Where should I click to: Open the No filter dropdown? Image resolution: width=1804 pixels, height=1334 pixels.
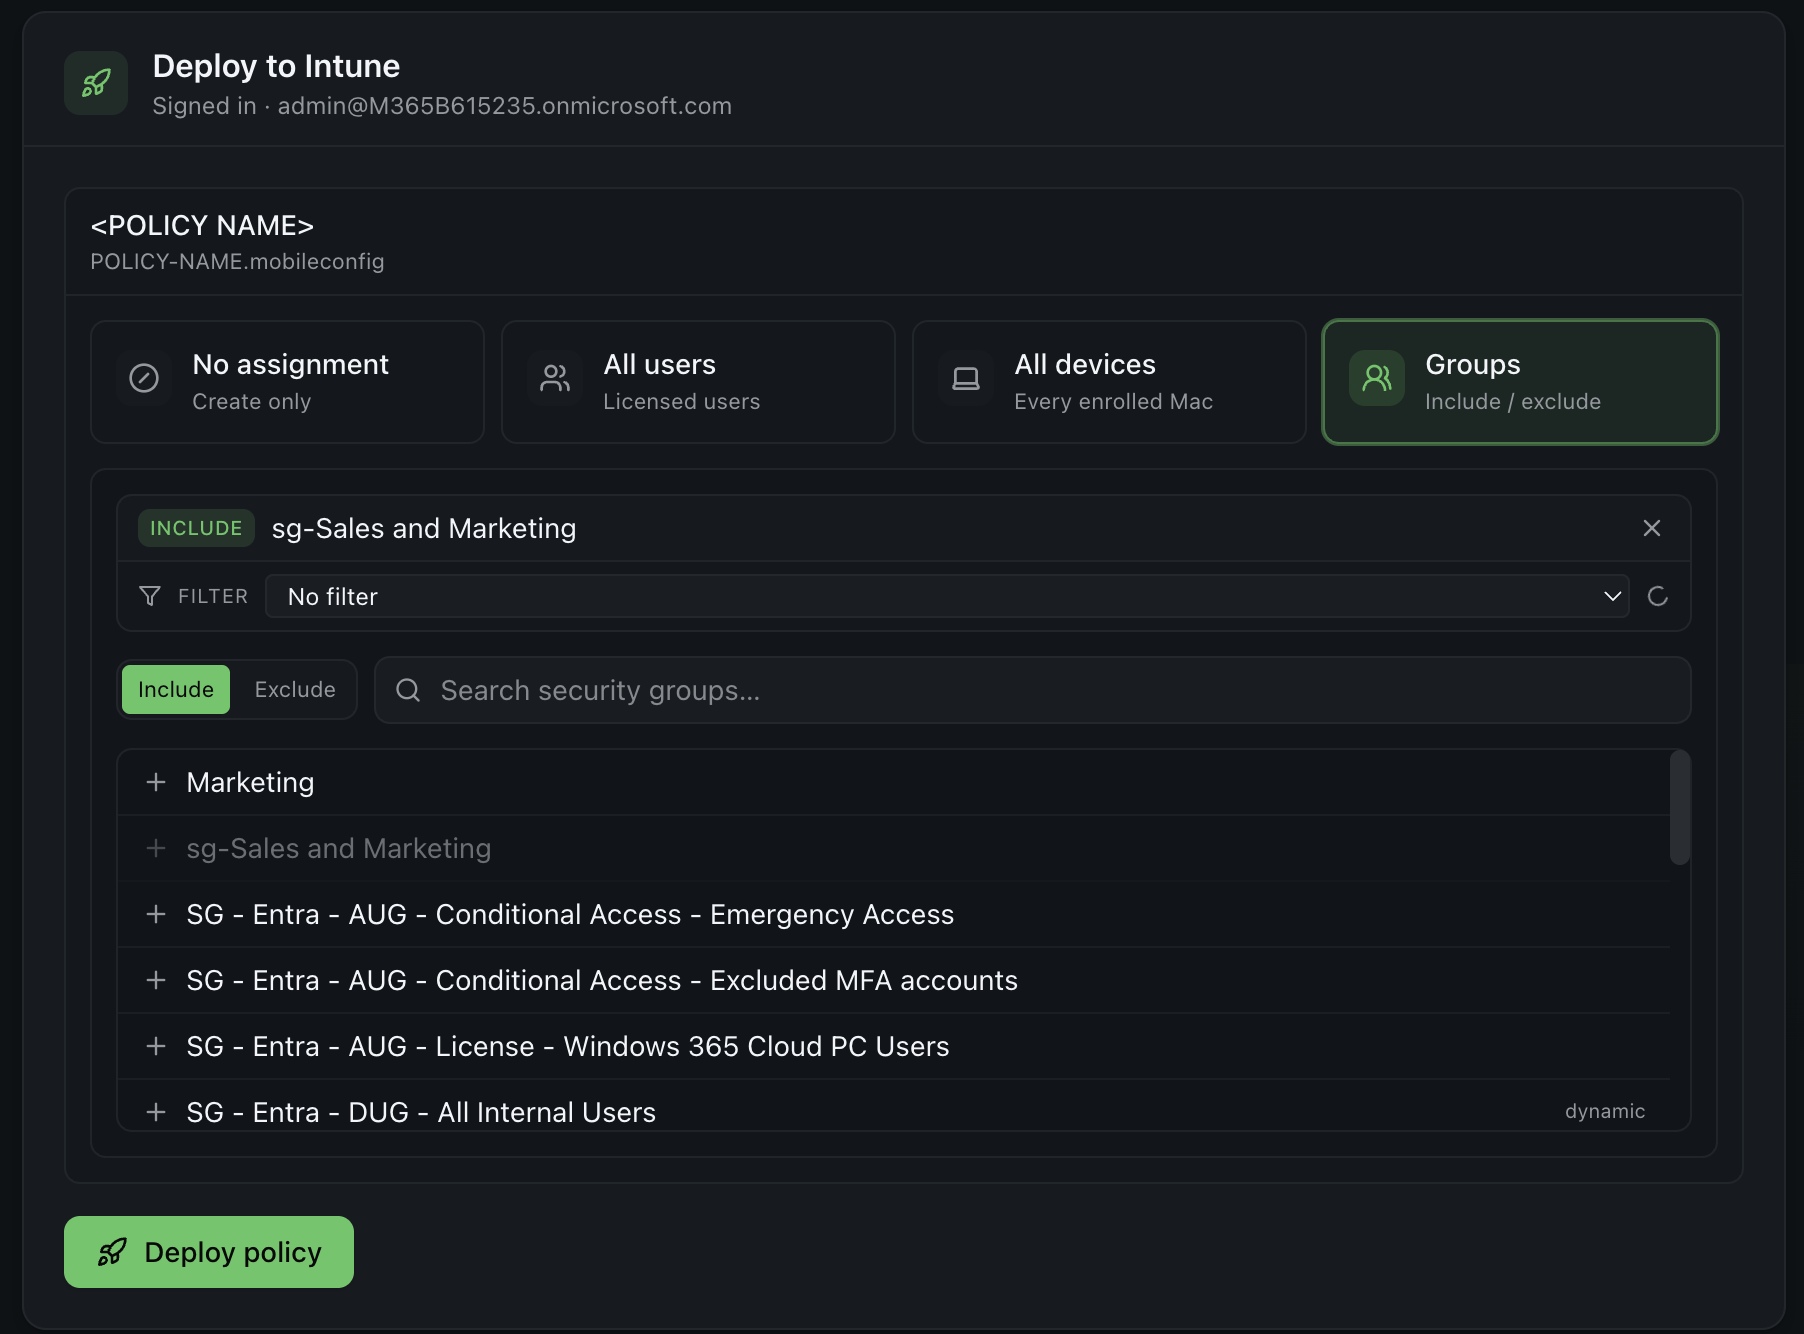[x=947, y=596]
